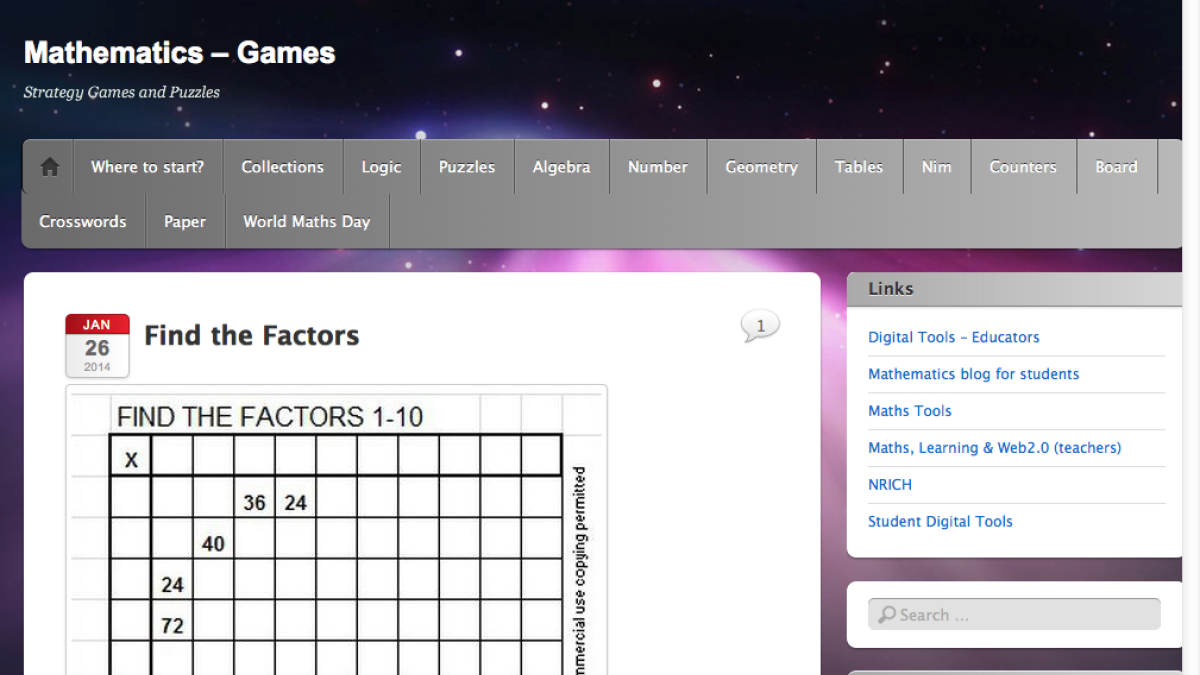Click the Logic menu entry
Screen dimensions: 1200x675
[x=381, y=166]
